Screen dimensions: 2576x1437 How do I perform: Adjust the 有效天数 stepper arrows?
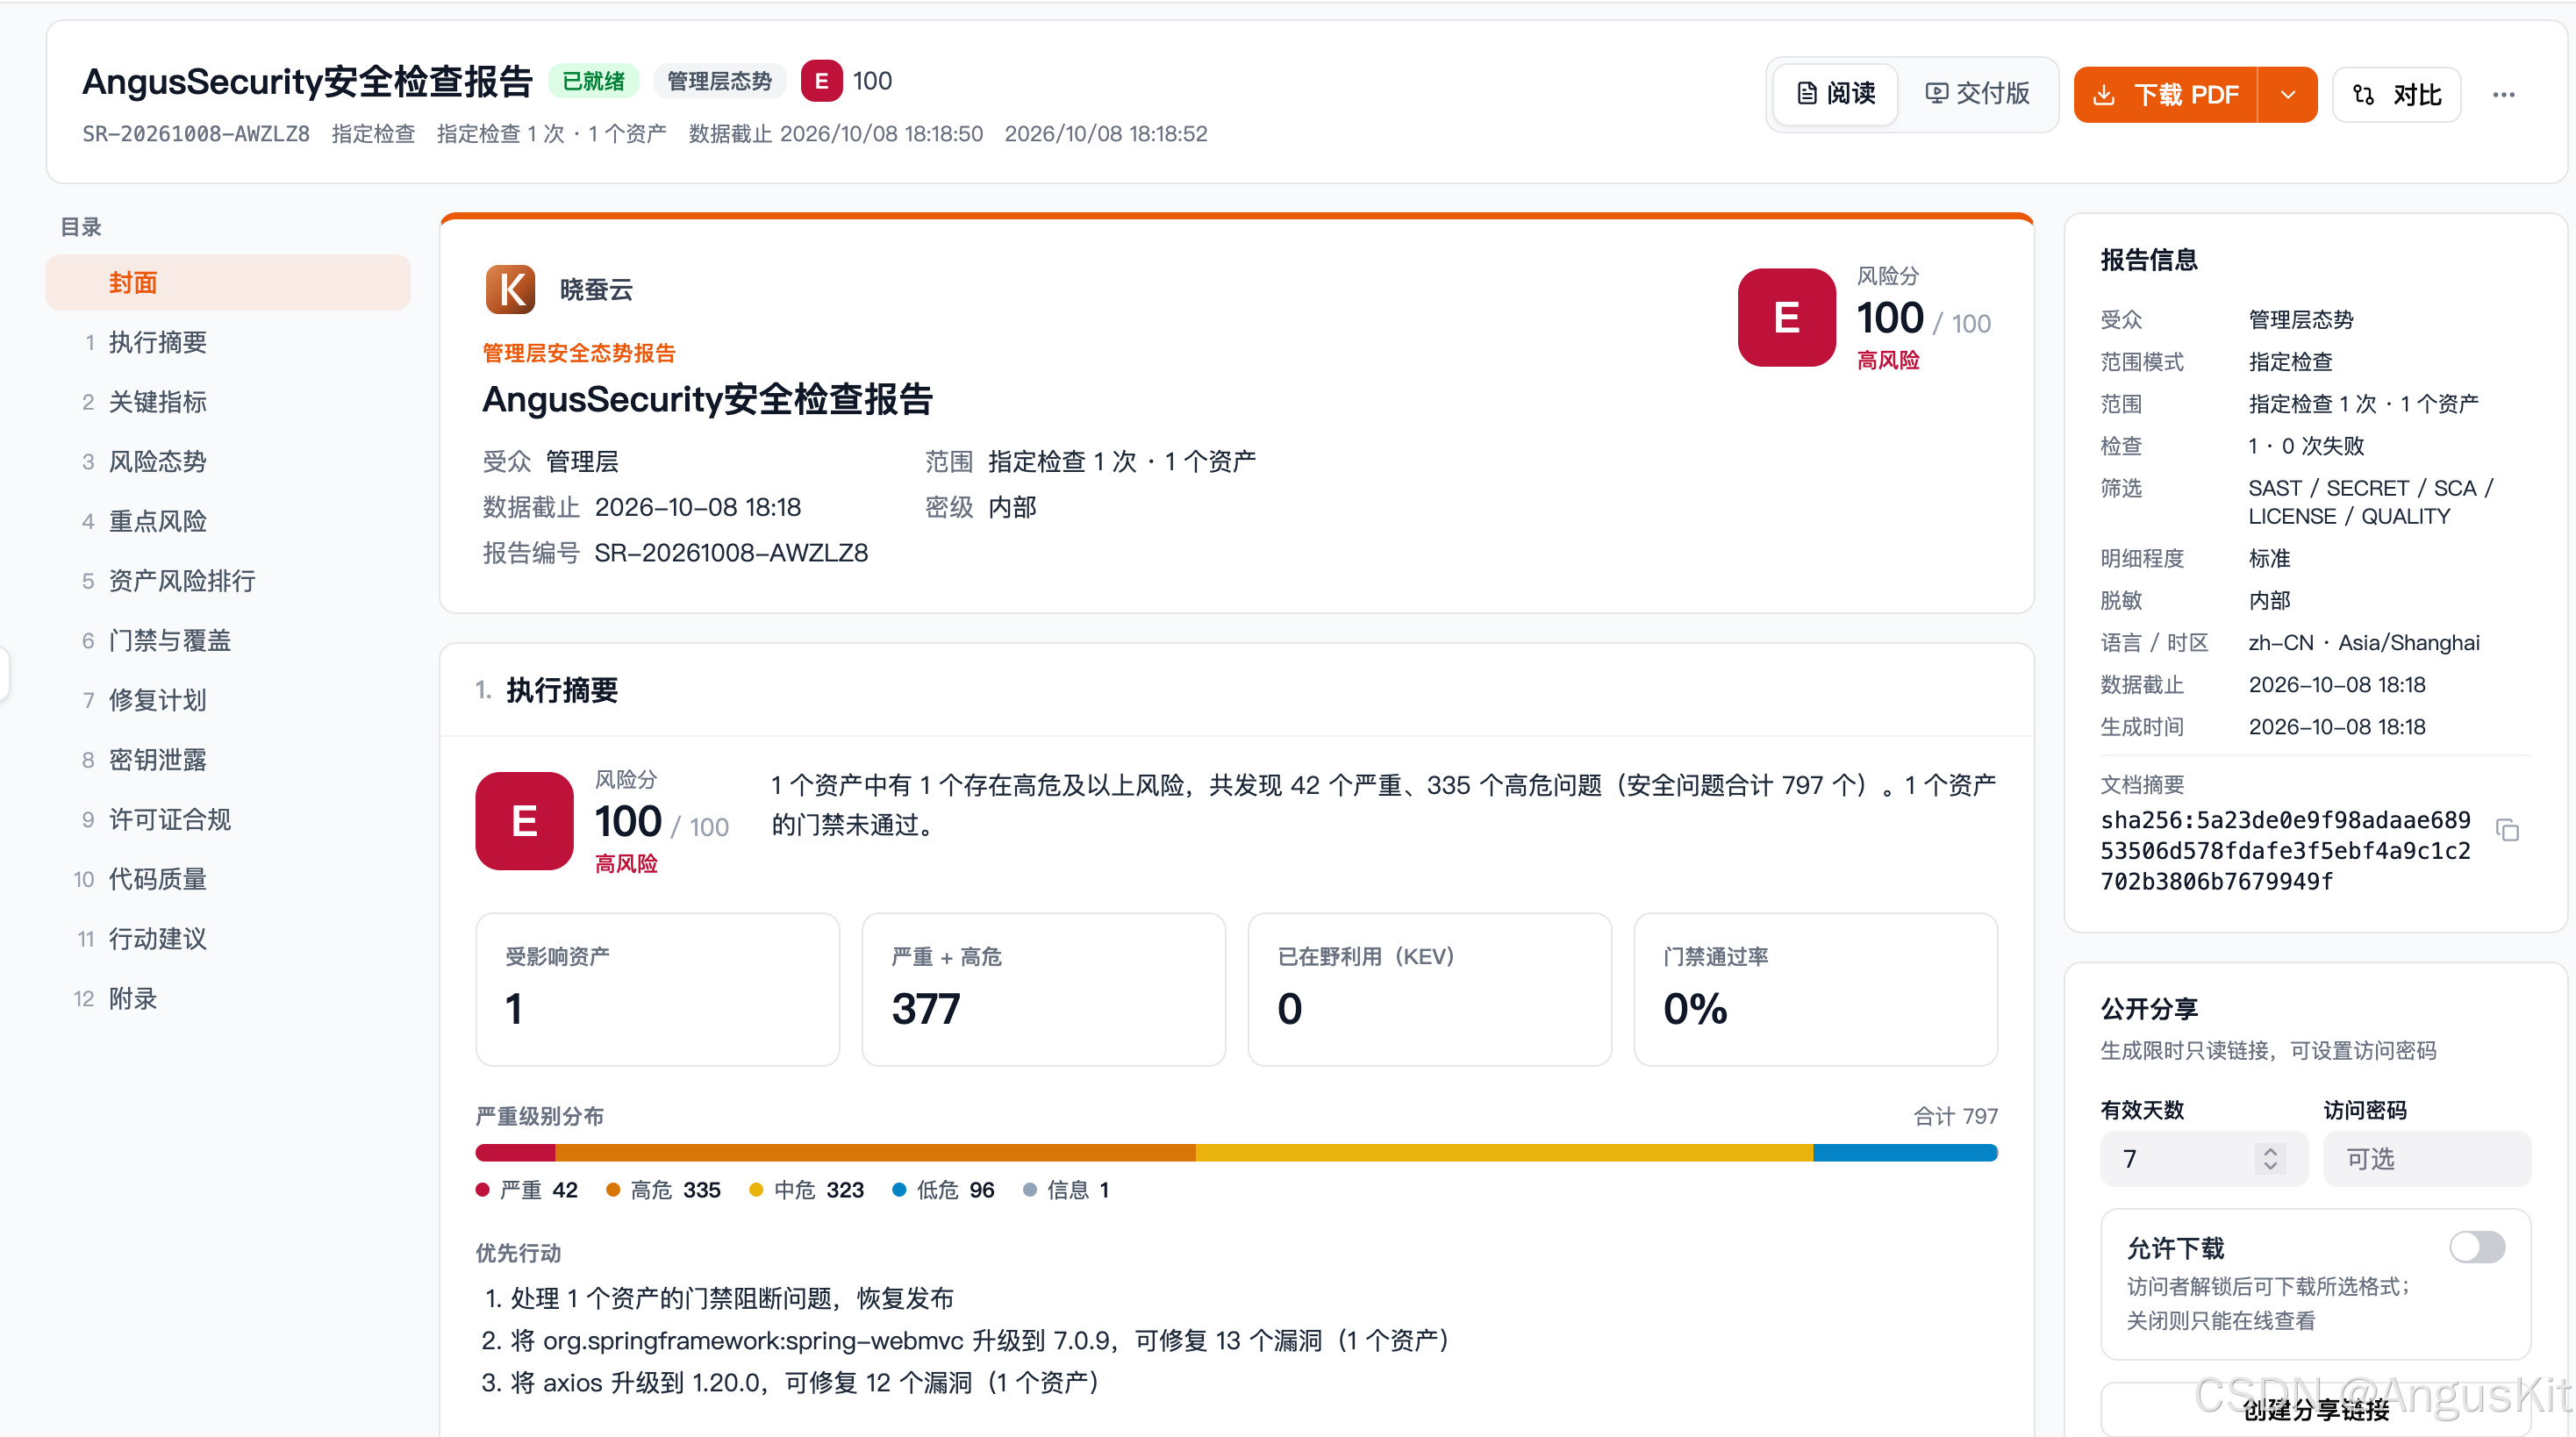coord(2270,1159)
